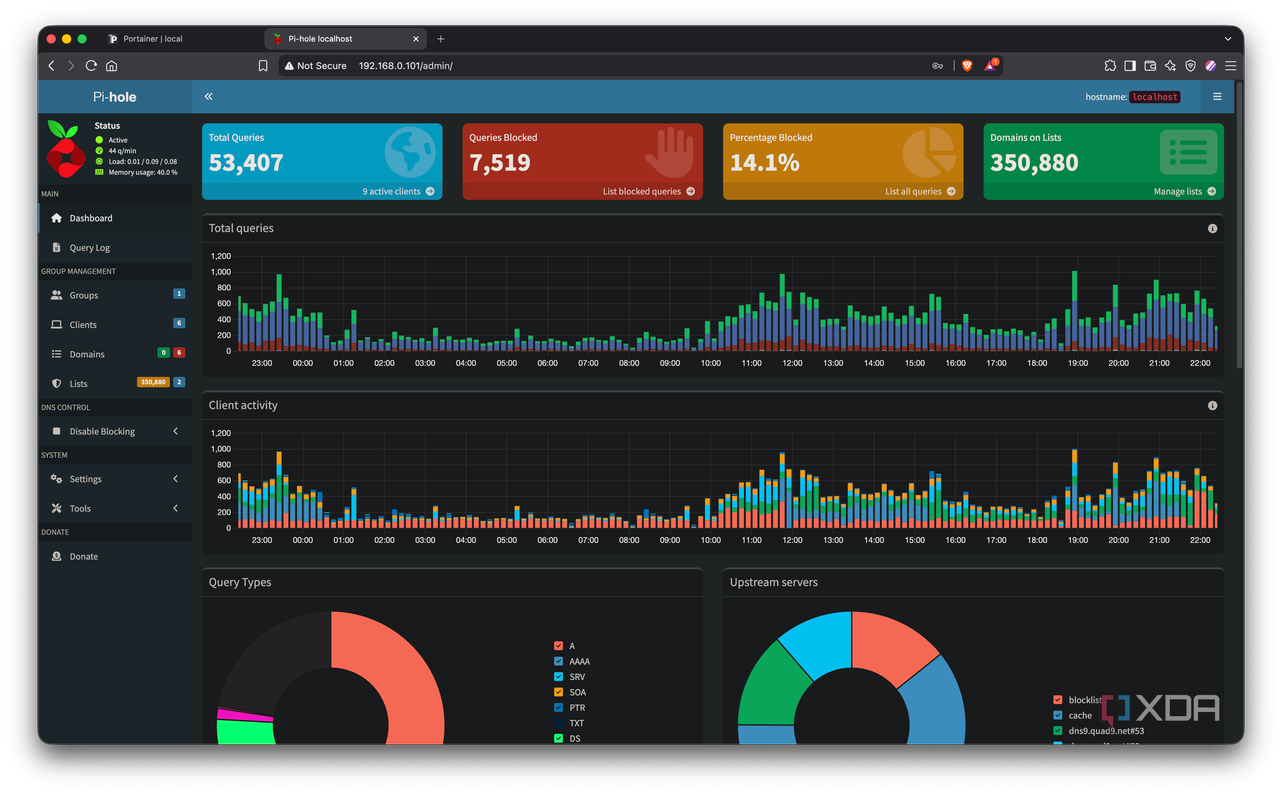The width and height of the screenshot is (1282, 794).
Task: Open the Lists page
Action: coord(115,384)
